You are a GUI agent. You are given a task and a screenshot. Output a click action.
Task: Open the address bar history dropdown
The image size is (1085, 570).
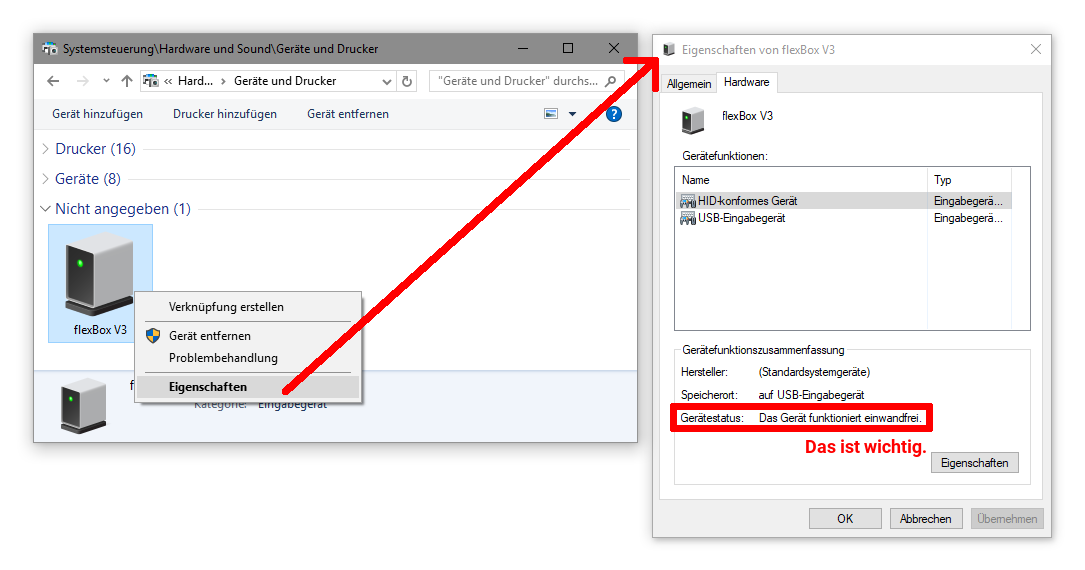[387, 82]
